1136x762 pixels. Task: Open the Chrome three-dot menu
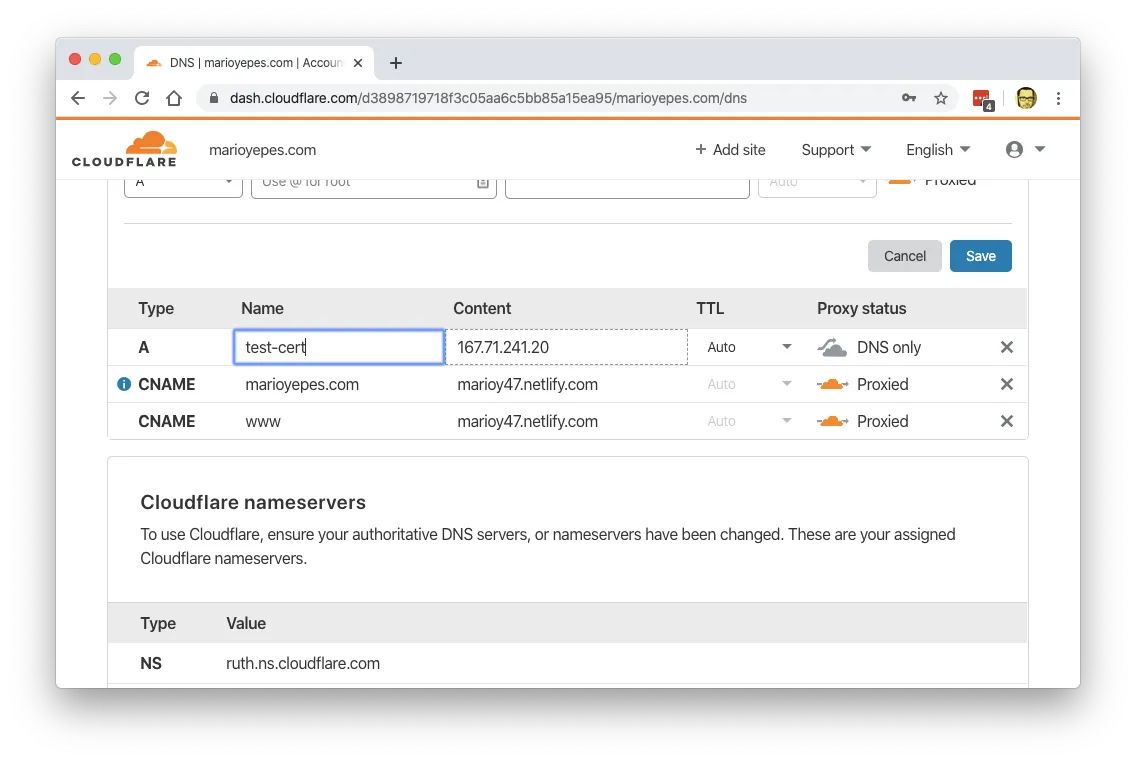point(1058,98)
